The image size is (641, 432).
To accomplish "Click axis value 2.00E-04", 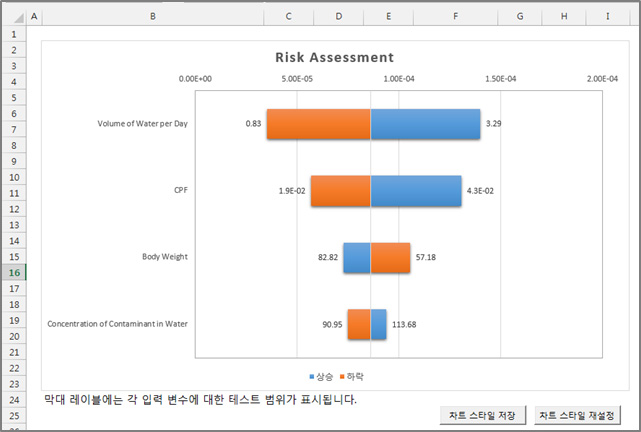I will (x=602, y=79).
